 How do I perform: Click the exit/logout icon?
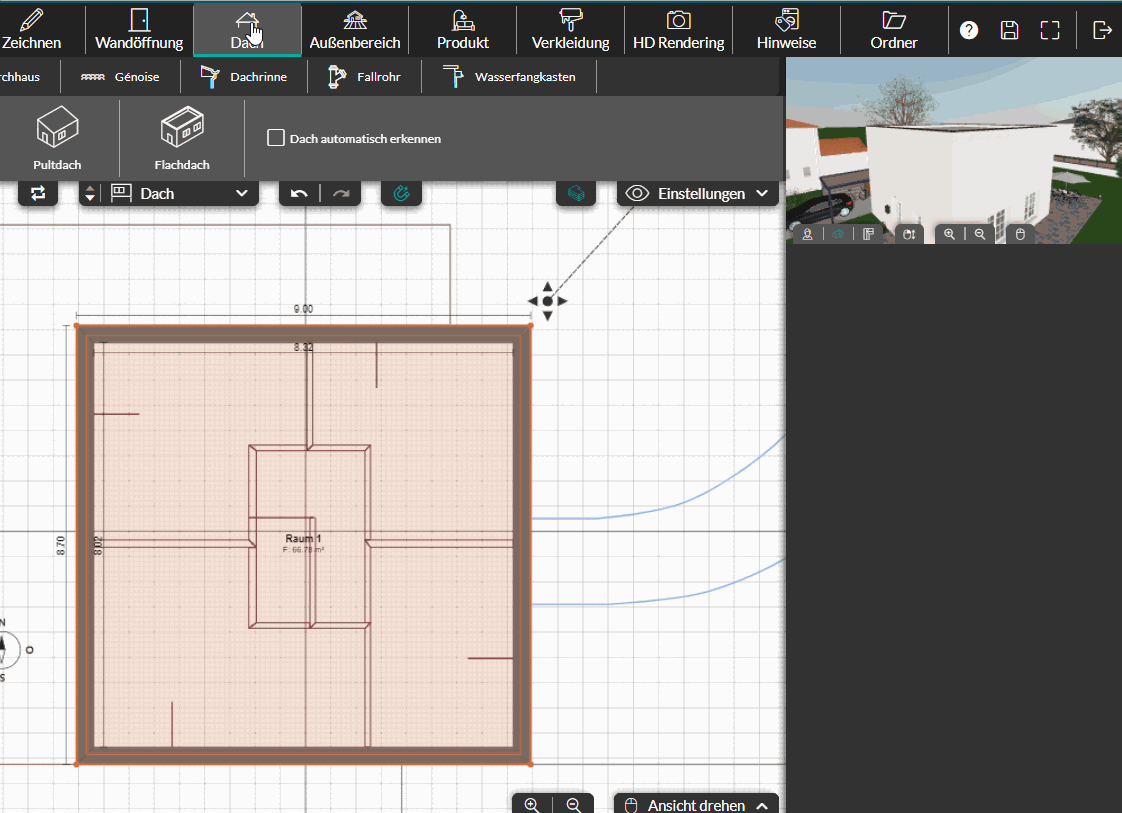coord(1102,30)
